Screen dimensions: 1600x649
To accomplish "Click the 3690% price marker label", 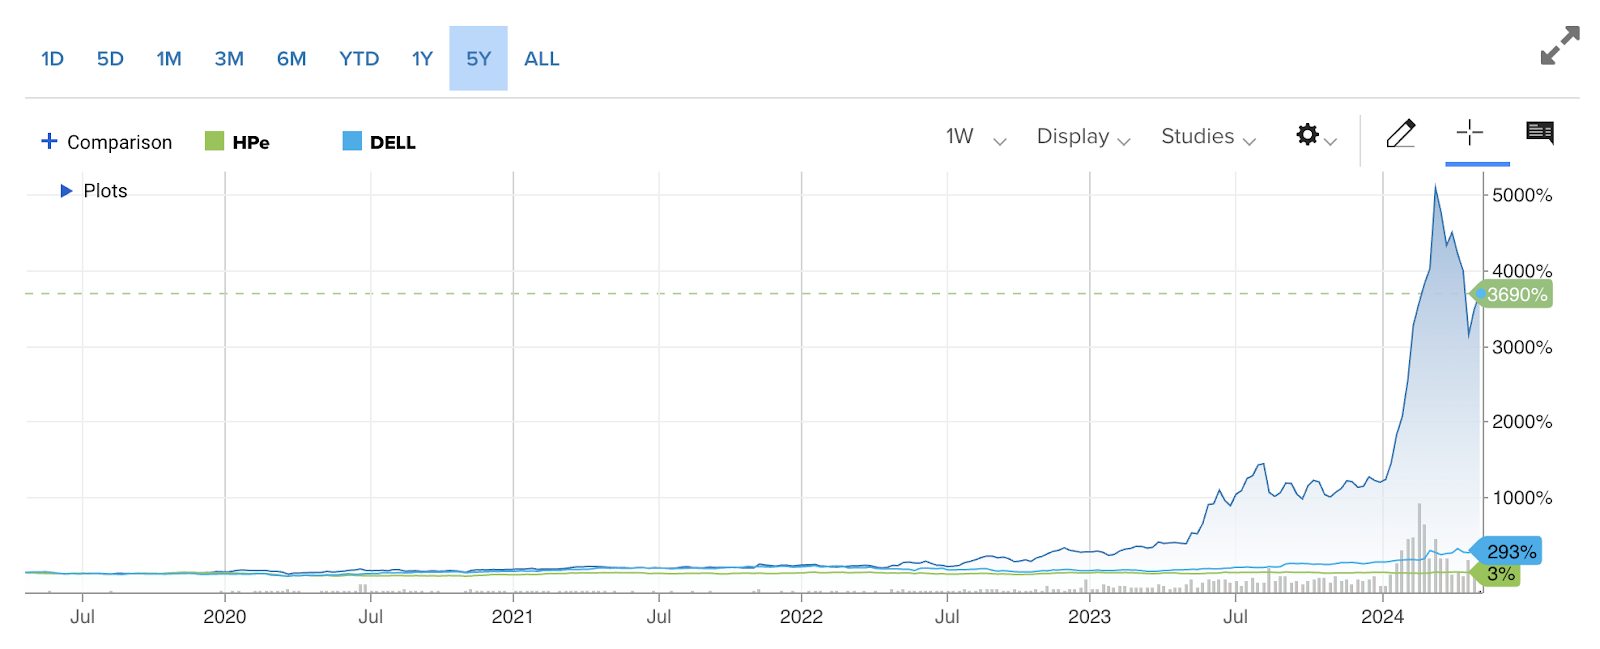I will click(1516, 294).
